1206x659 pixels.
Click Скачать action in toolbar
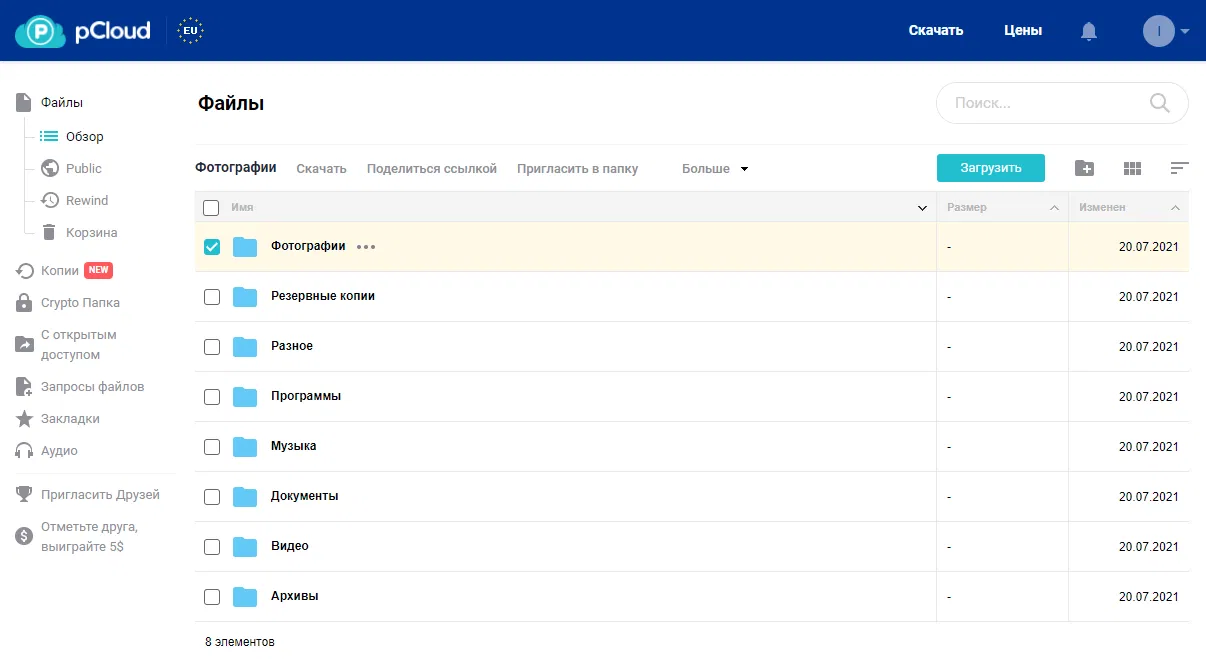[x=321, y=169]
